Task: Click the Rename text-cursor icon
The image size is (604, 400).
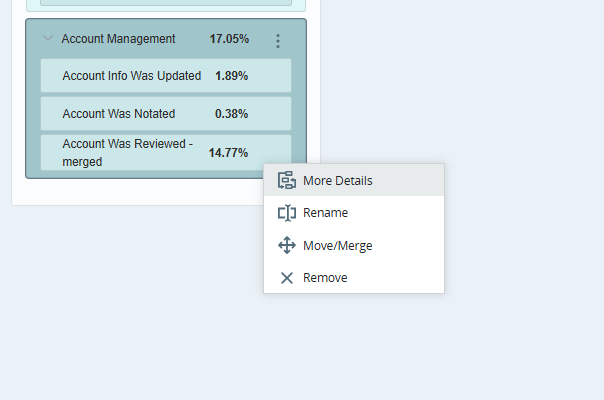Action: pyautogui.click(x=287, y=213)
